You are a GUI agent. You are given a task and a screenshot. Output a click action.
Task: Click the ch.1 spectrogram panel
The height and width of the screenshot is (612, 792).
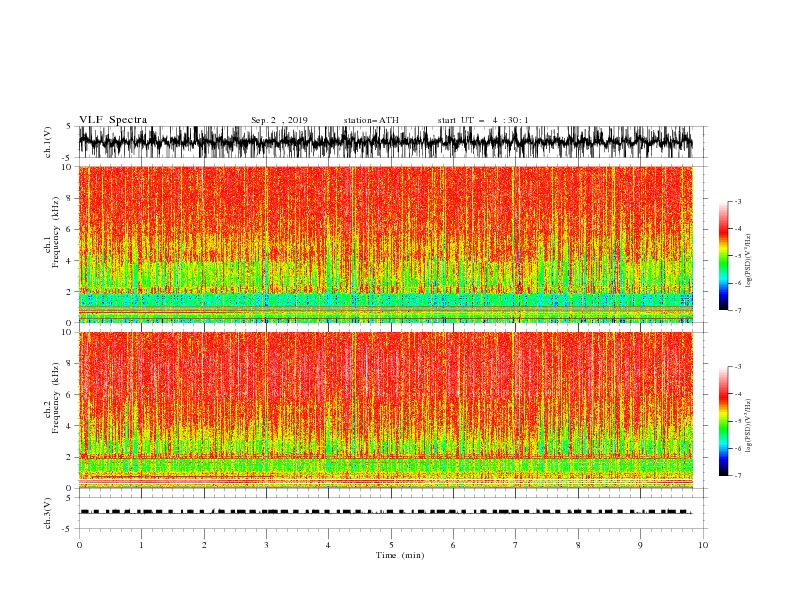(385, 244)
